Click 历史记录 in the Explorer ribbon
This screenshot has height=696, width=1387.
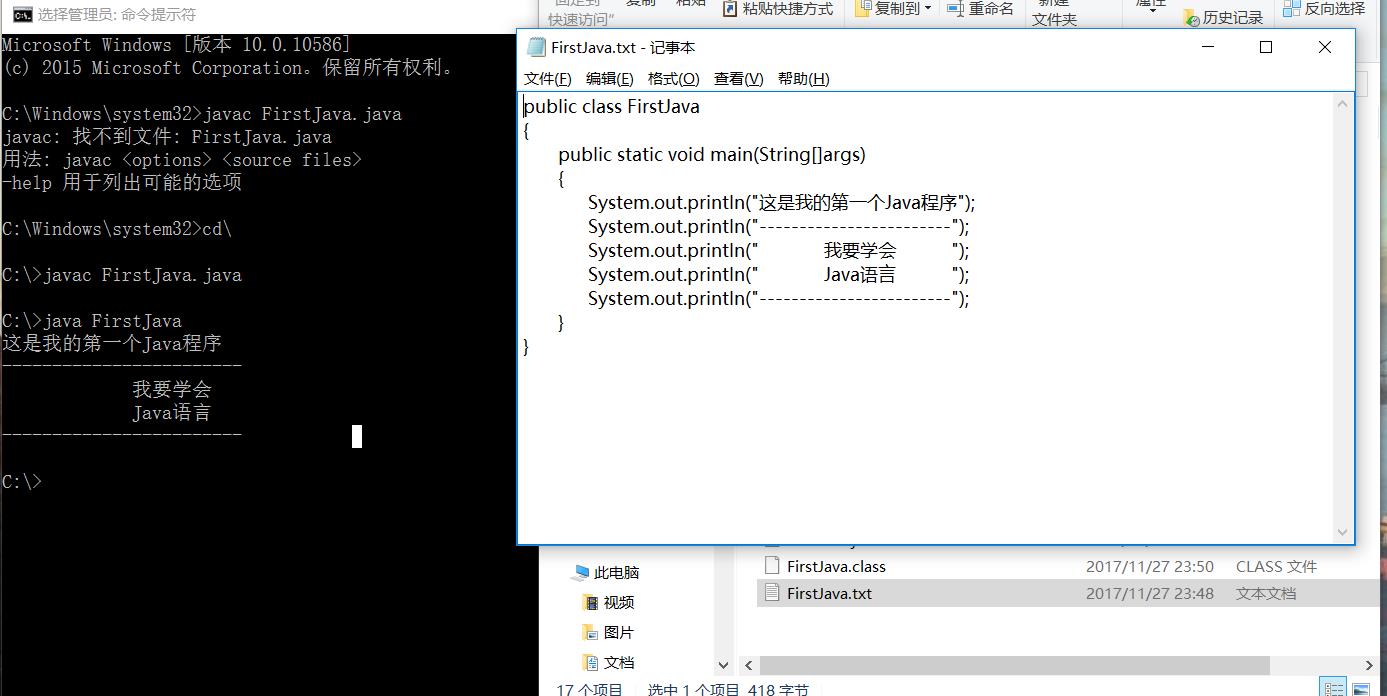[1223, 17]
